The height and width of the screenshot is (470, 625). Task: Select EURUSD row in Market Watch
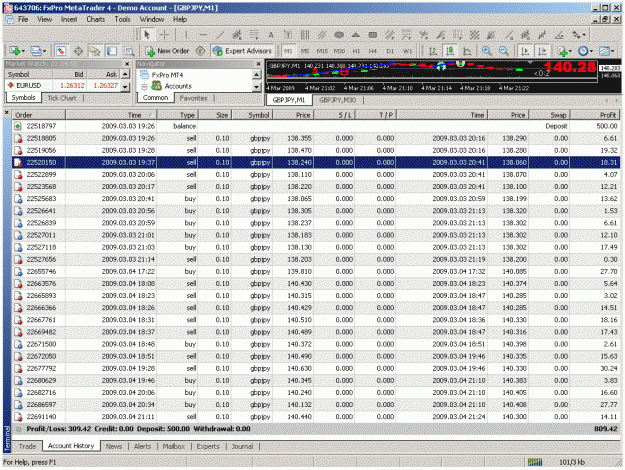(63, 86)
